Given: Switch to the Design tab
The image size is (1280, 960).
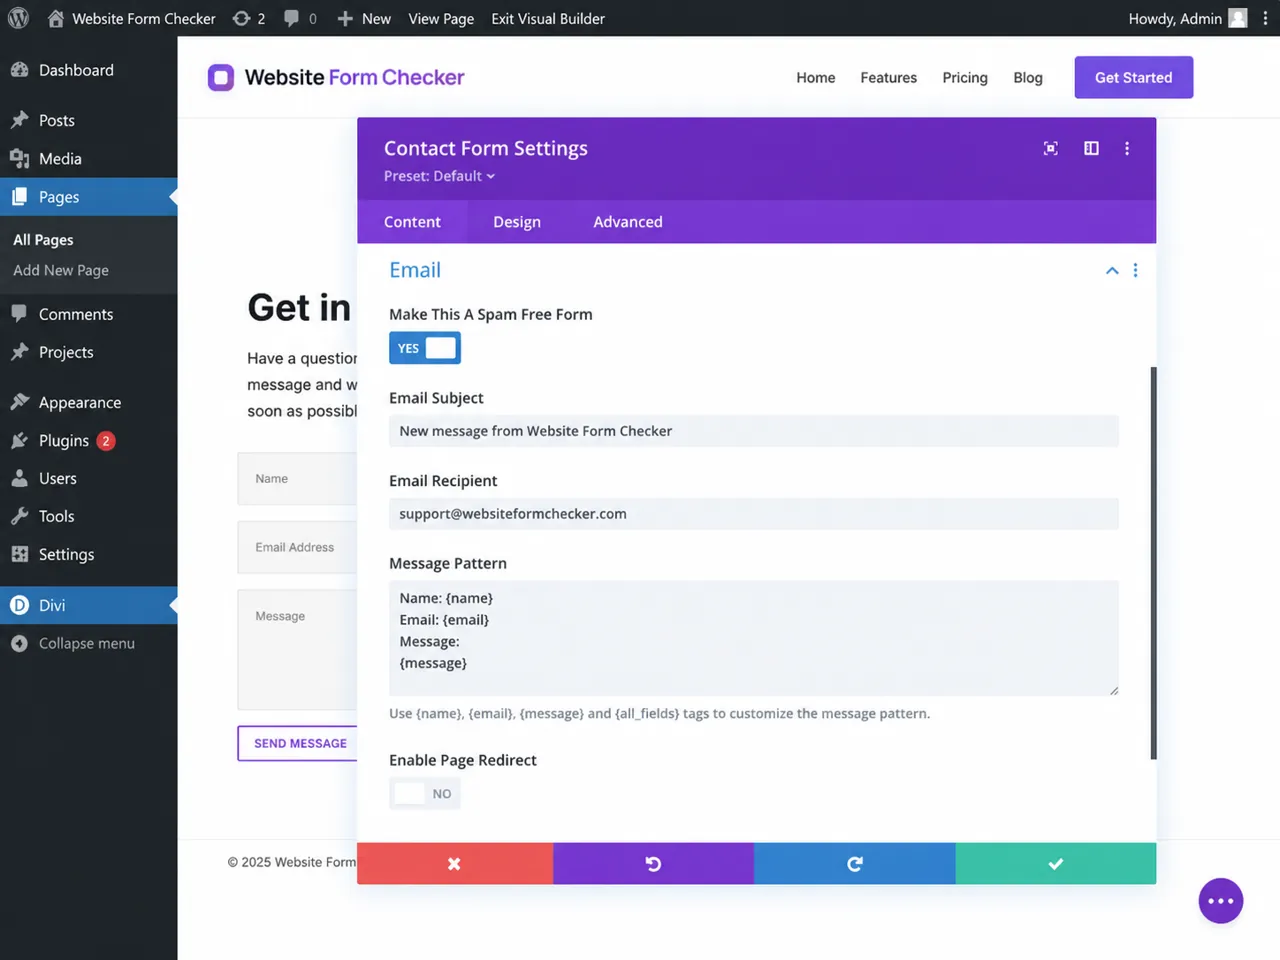Looking at the screenshot, I should (x=517, y=222).
